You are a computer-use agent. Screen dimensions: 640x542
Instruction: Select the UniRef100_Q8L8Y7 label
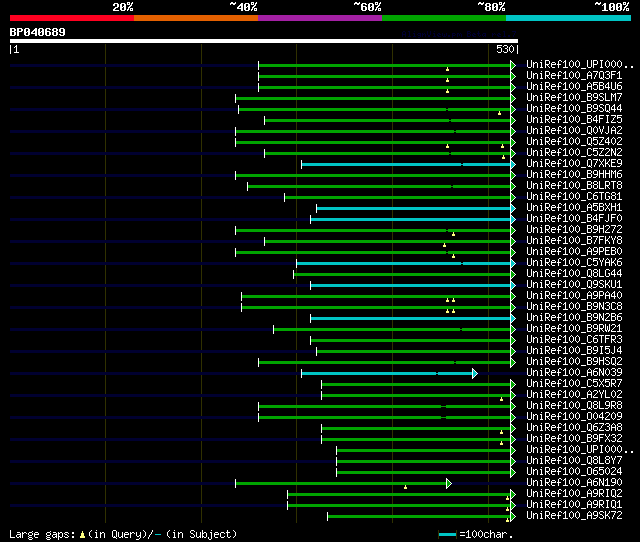pos(574,461)
